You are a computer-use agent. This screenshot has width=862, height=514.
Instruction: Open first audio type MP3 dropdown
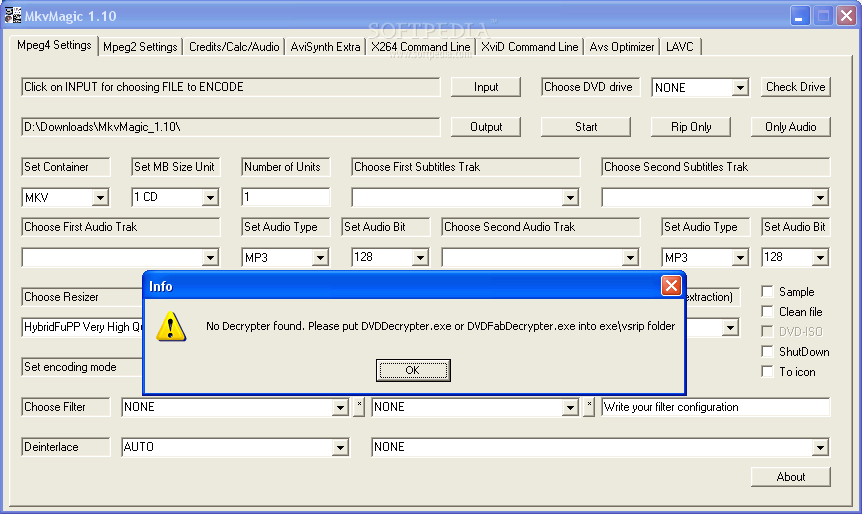(x=320, y=257)
